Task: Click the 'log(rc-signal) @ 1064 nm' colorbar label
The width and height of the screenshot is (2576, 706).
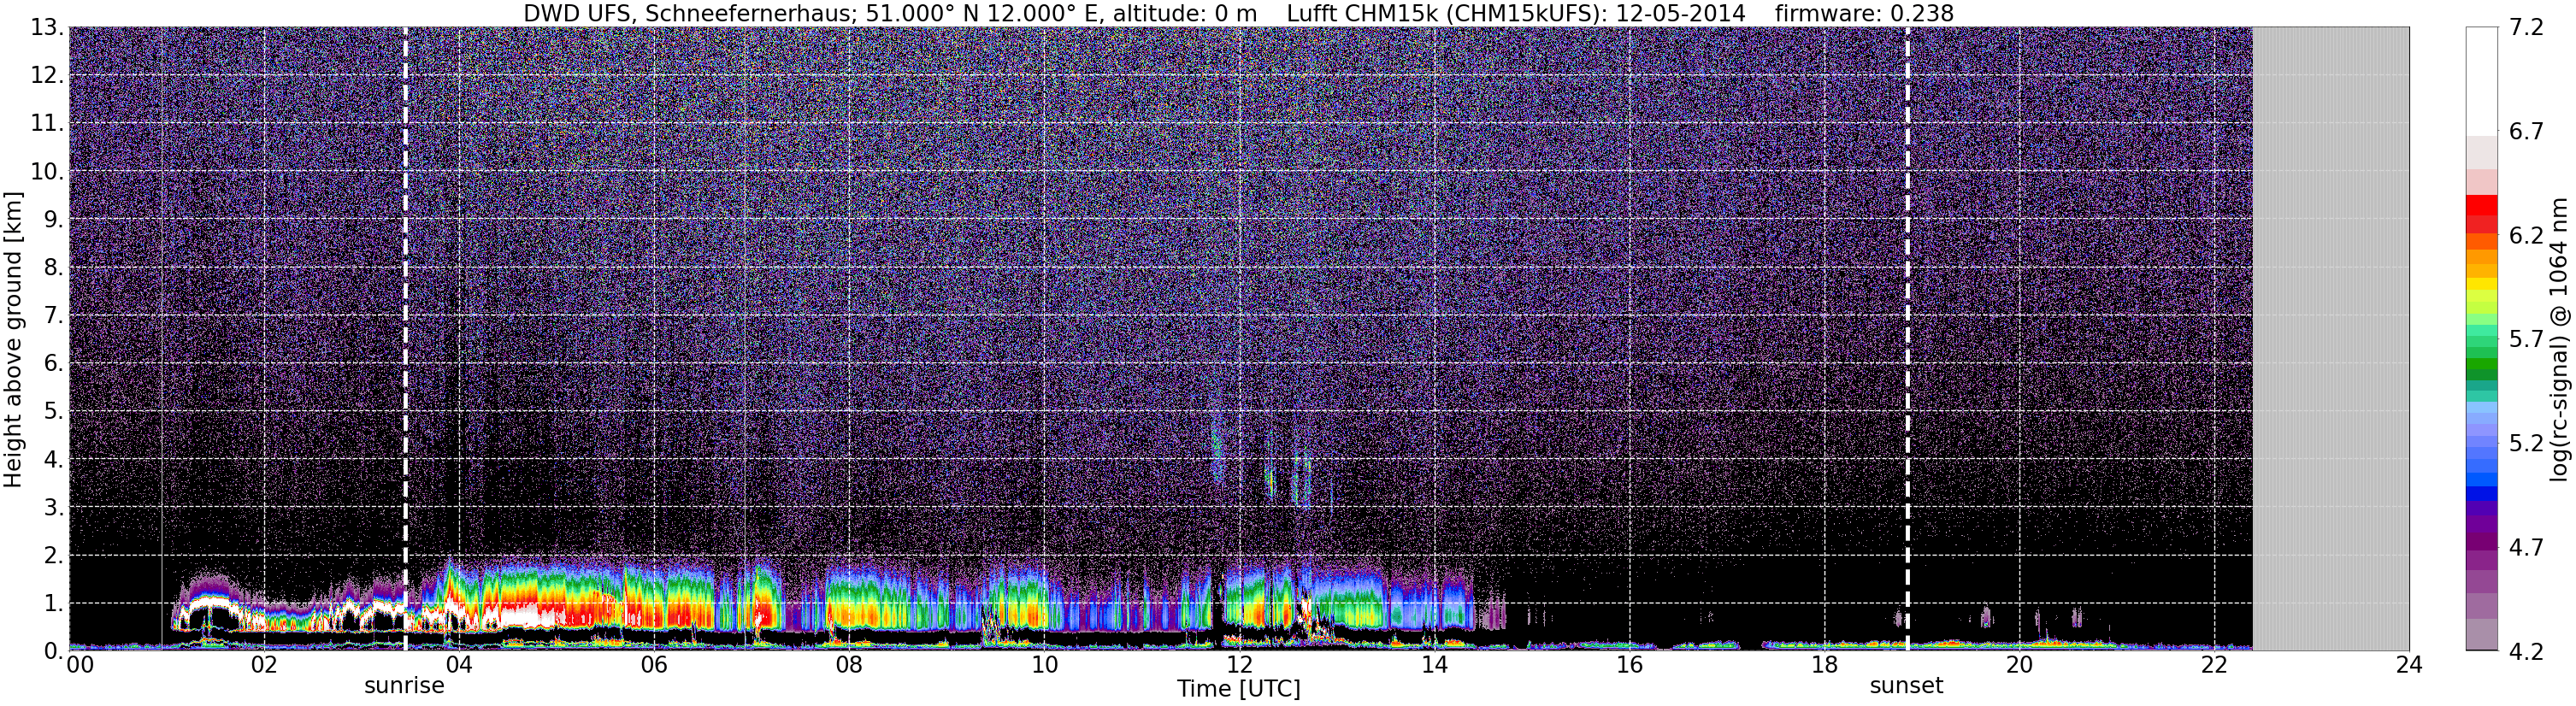Action: click(2559, 339)
